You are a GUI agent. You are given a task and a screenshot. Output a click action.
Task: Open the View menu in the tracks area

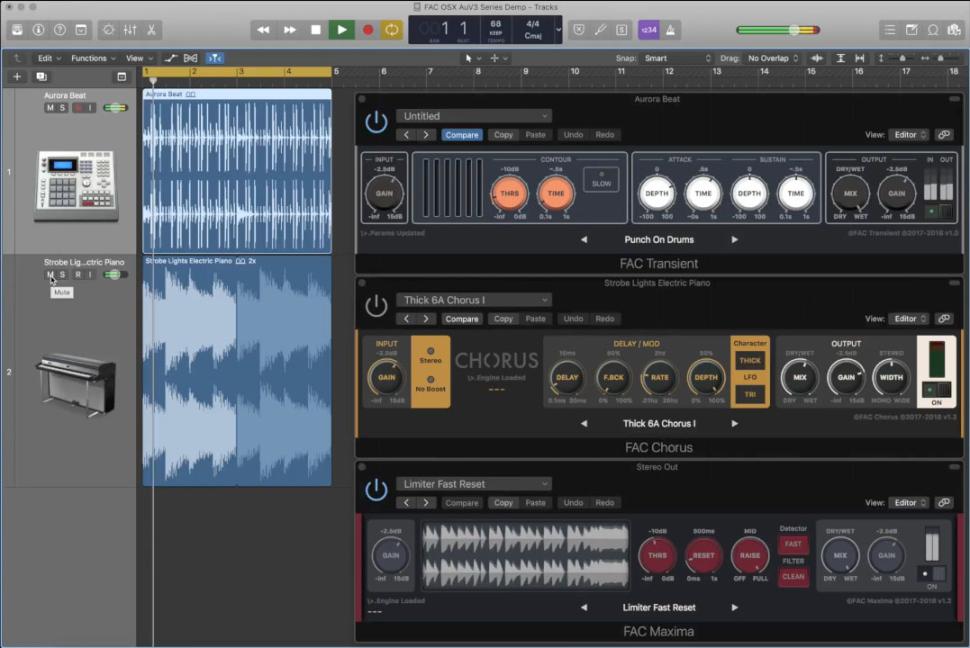pos(135,58)
